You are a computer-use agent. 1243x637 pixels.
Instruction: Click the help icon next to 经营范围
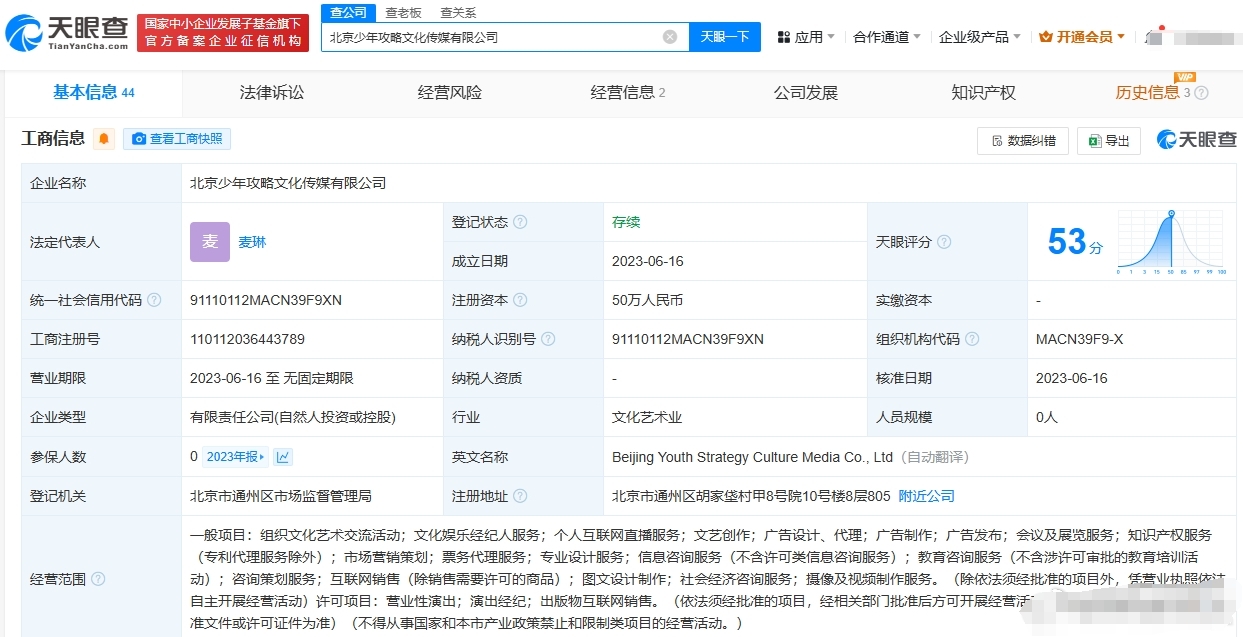tap(98, 579)
